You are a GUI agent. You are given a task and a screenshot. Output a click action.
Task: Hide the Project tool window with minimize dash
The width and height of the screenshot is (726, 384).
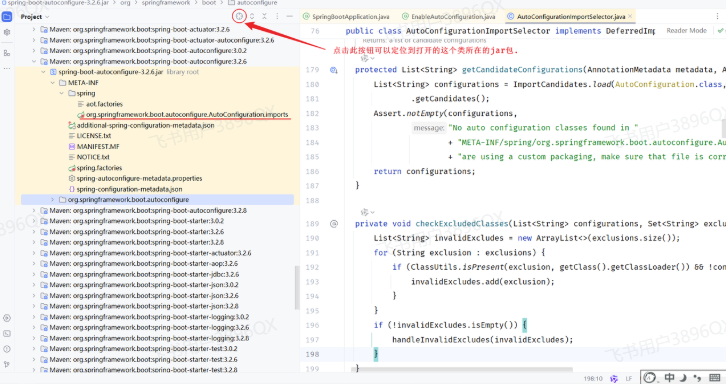point(289,16)
